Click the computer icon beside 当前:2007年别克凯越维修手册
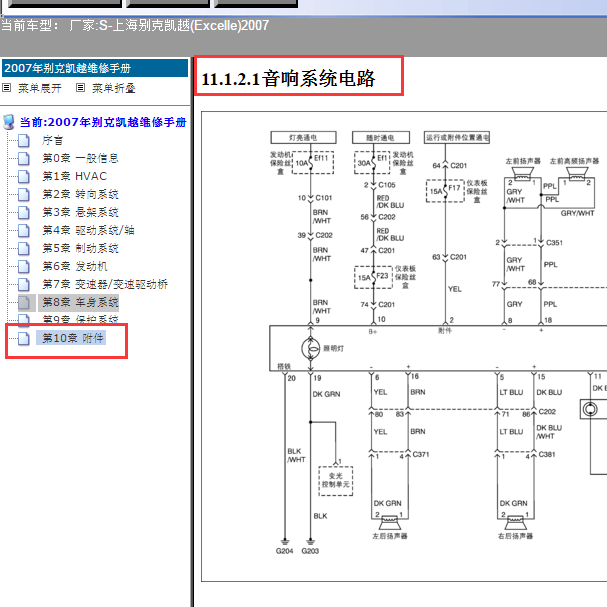607x607 pixels. [9, 122]
